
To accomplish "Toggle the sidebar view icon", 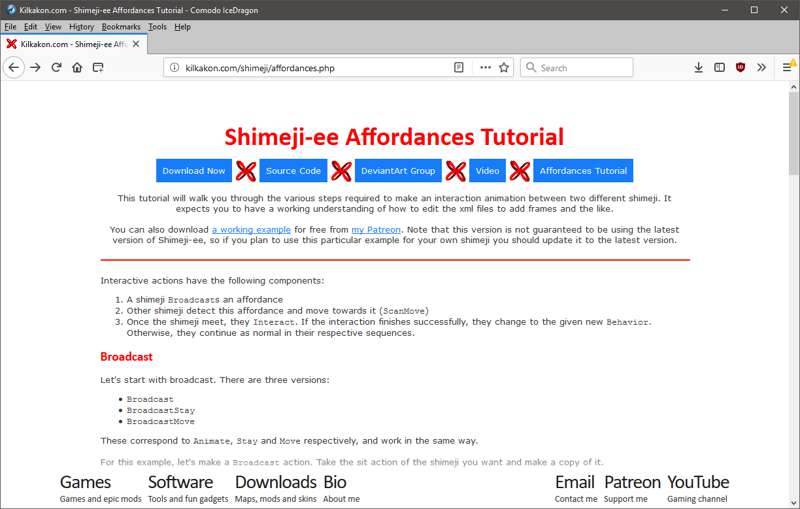I will click(x=719, y=67).
